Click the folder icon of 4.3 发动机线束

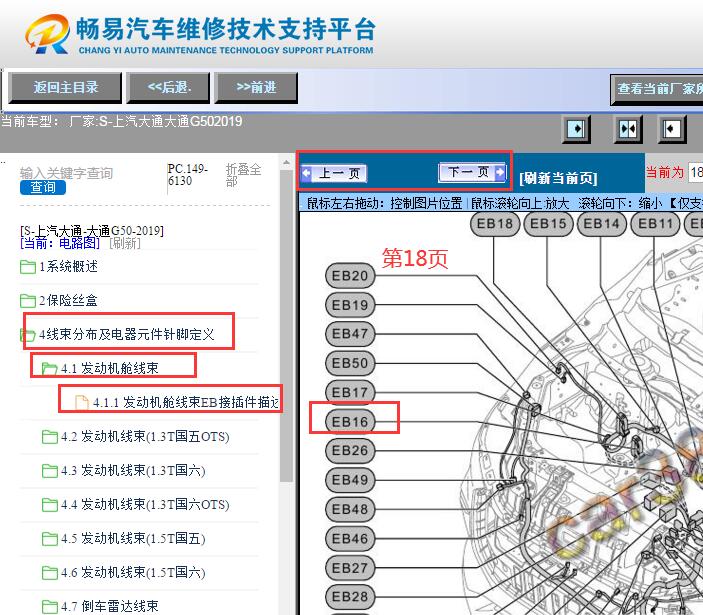click(x=49, y=471)
